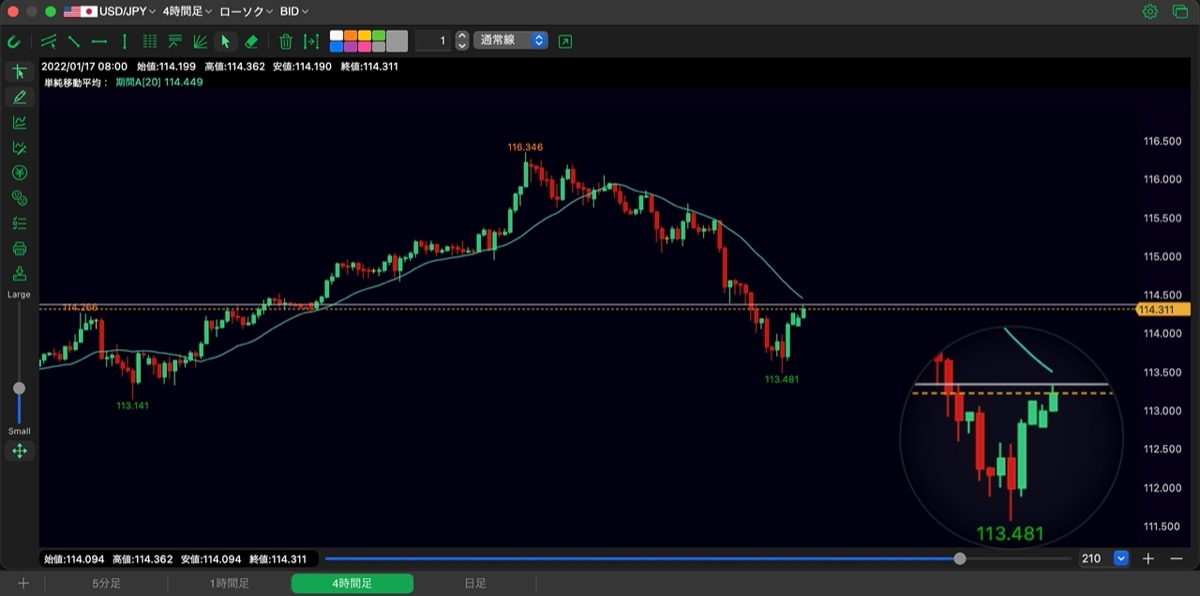Viewport: 1200px width, 596px height.
Task: Click the line width input field showing 1
Action: (432, 41)
